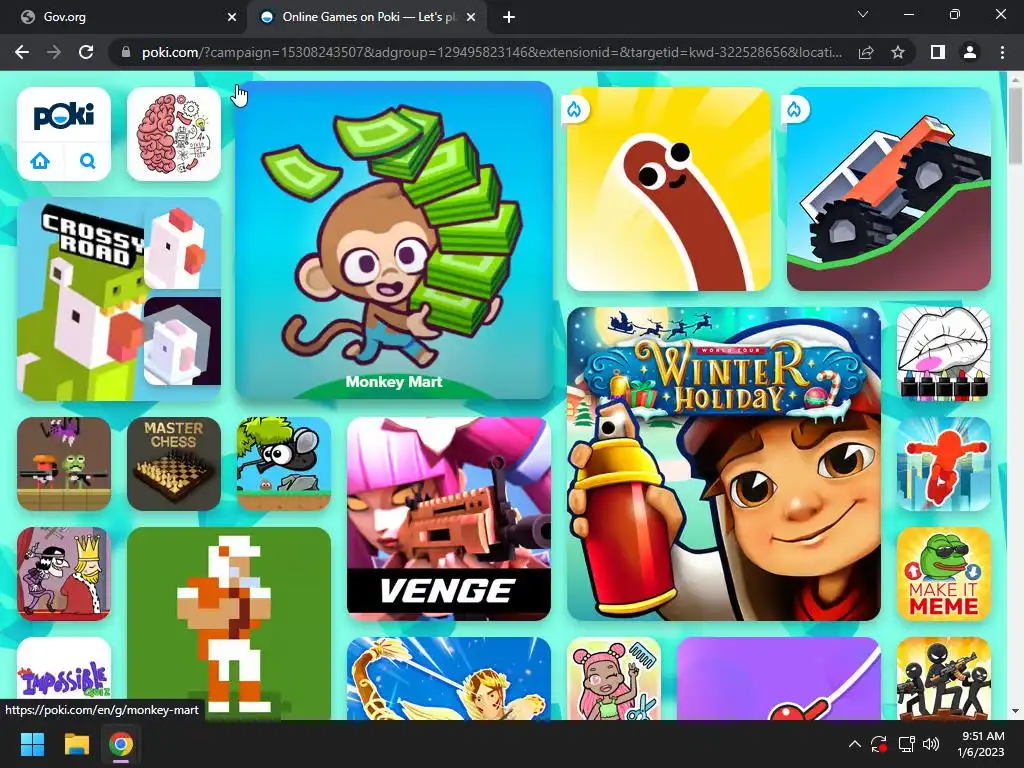The height and width of the screenshot is (768, 1024).
Task: Open the Crossy Road game tile
Action: [x=119, y=299]
